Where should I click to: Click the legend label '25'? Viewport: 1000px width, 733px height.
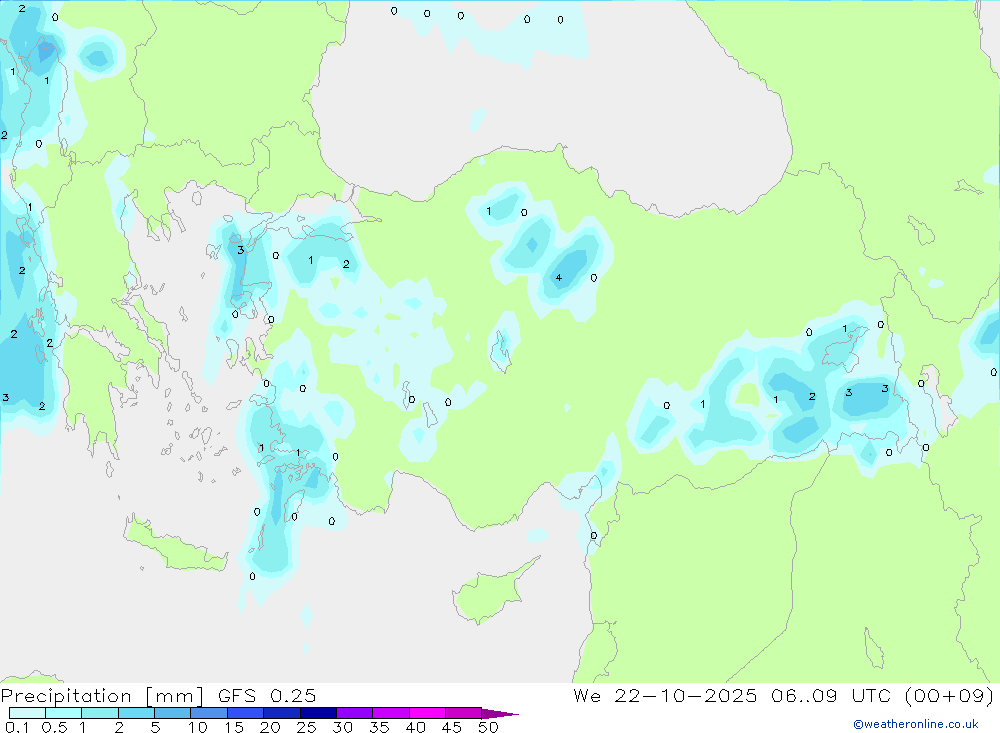(306, 727)
